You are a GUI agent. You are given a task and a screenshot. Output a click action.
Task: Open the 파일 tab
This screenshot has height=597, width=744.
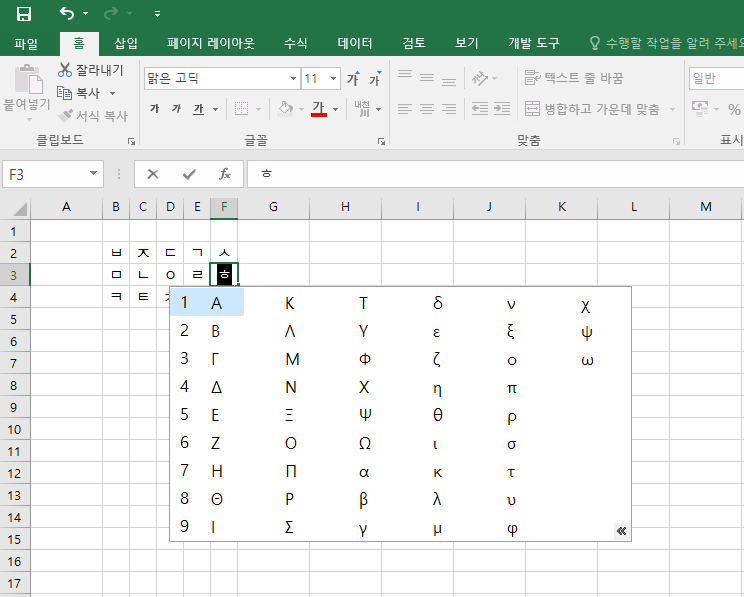coord(26,44)
